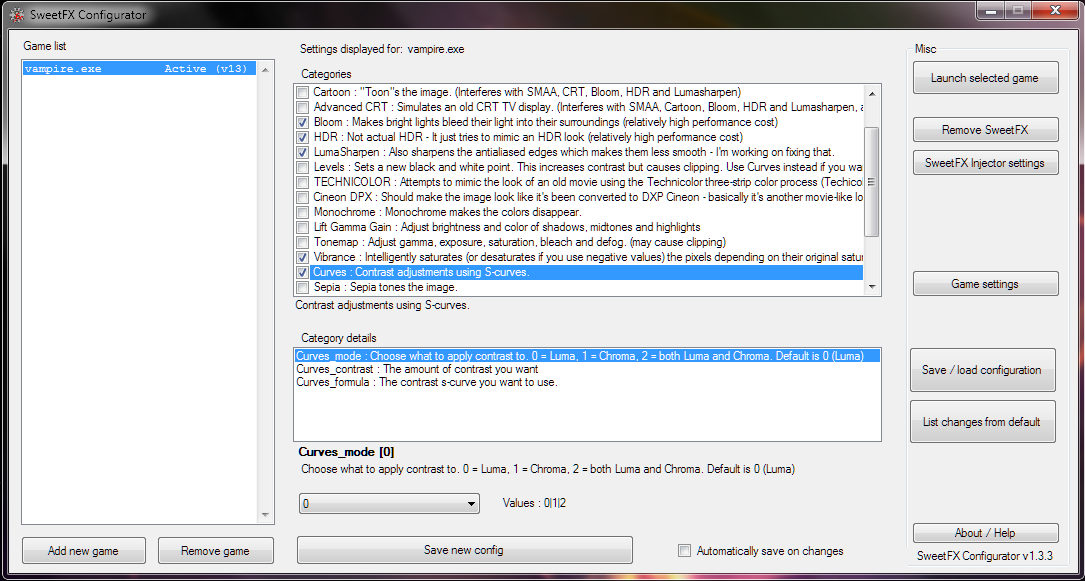Toggle Automatically save on changes
This screenshot has width=1085, height=581.
tap(684, 551)
